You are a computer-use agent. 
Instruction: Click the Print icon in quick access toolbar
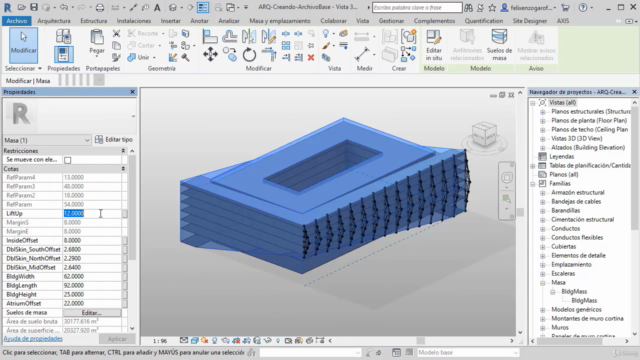100,7
